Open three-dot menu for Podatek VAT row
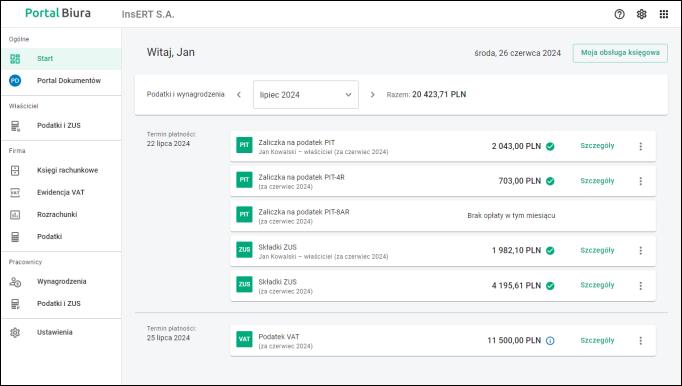This screenshot has width=682, height=386. point(640,341)
